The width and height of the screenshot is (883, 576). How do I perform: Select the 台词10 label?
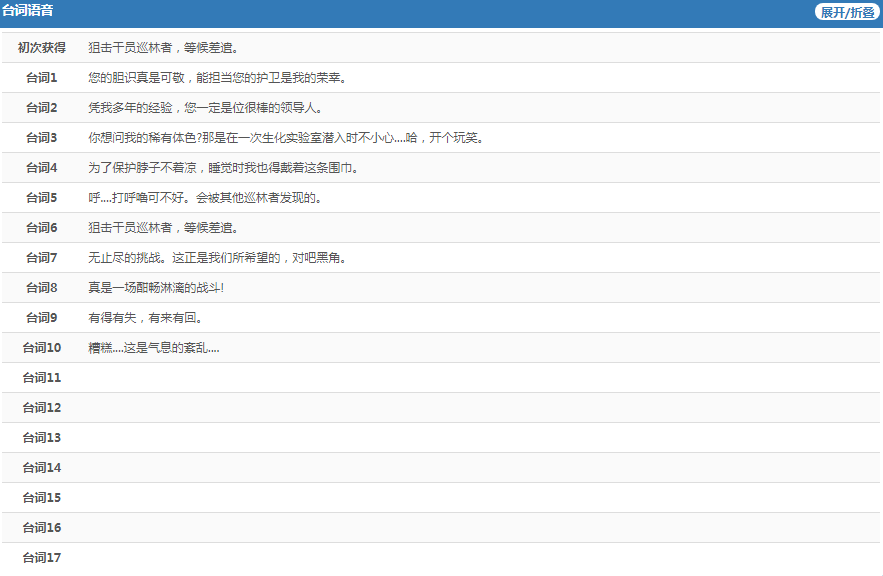pyautogui.click(x=42, y=348)
